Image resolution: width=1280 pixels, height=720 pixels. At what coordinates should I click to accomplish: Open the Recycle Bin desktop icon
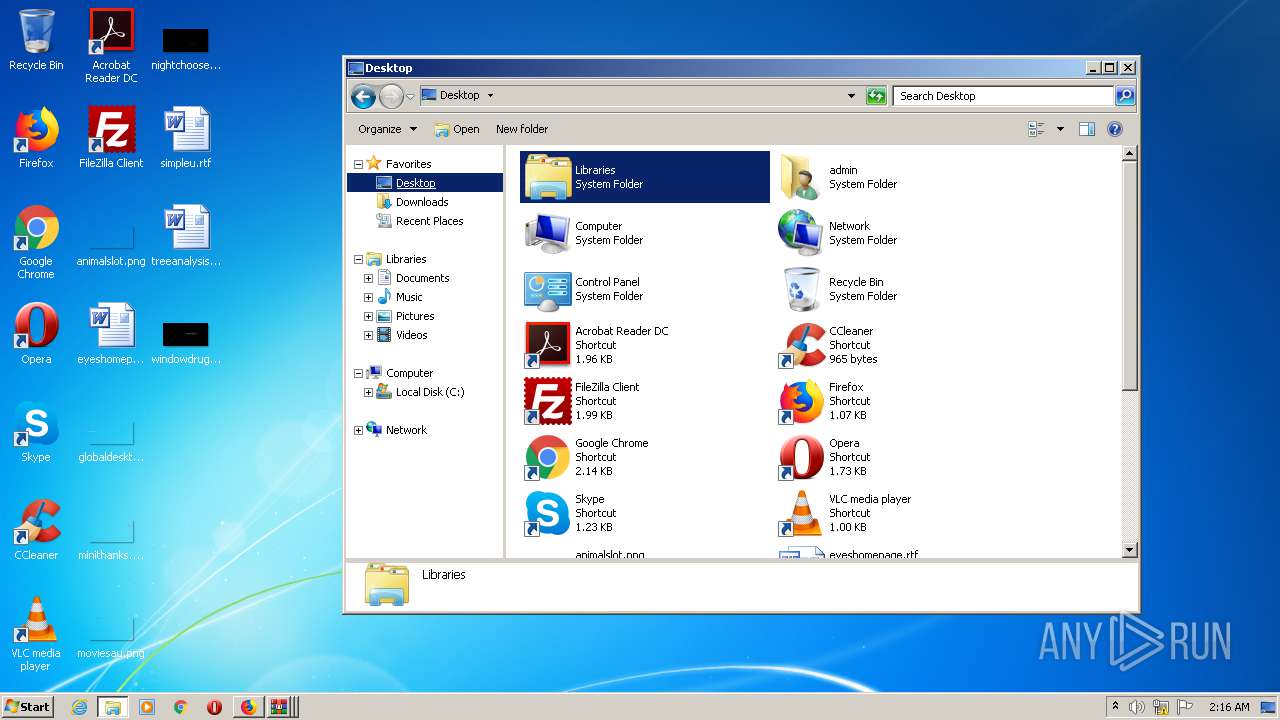pos(36,40)
